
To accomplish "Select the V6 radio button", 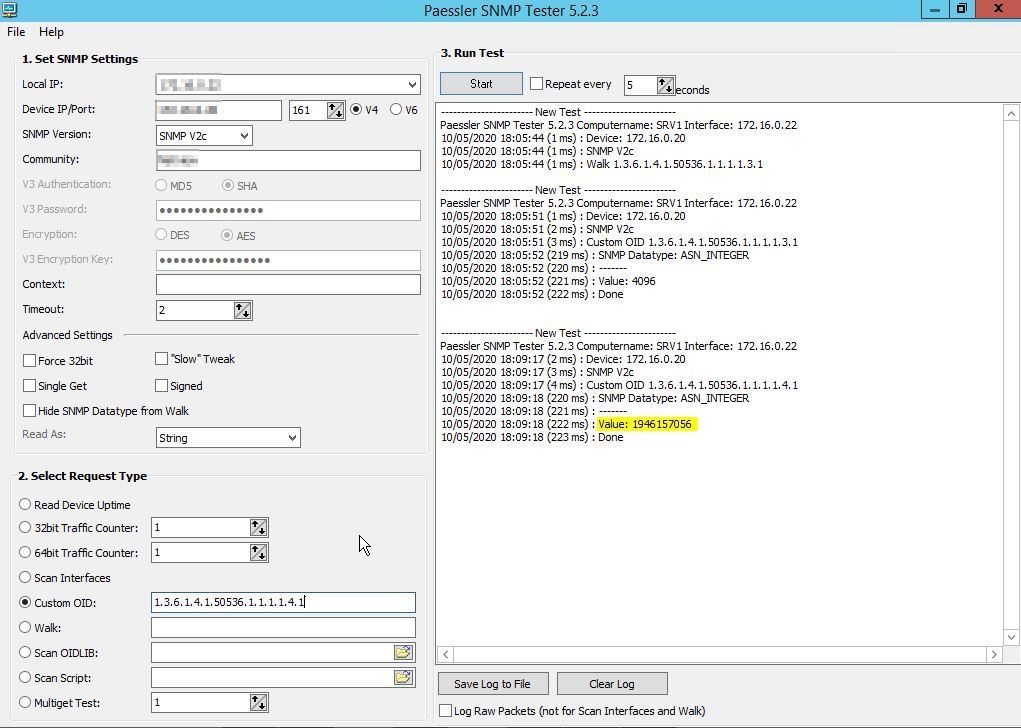I will [396, 109].
